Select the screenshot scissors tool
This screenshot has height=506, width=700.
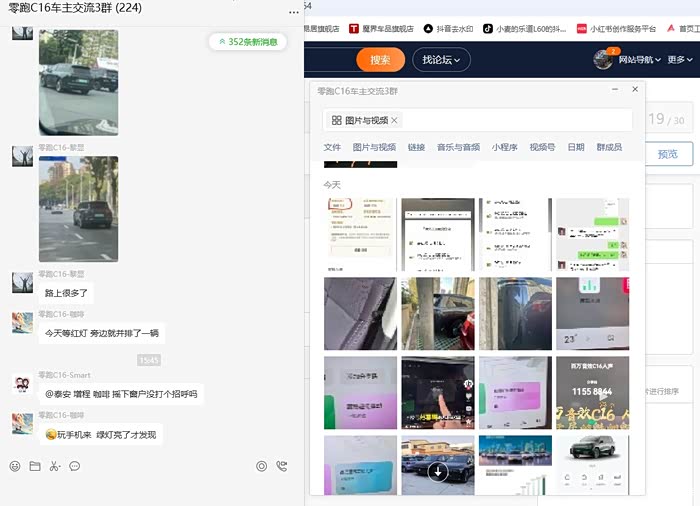[54, 466]
